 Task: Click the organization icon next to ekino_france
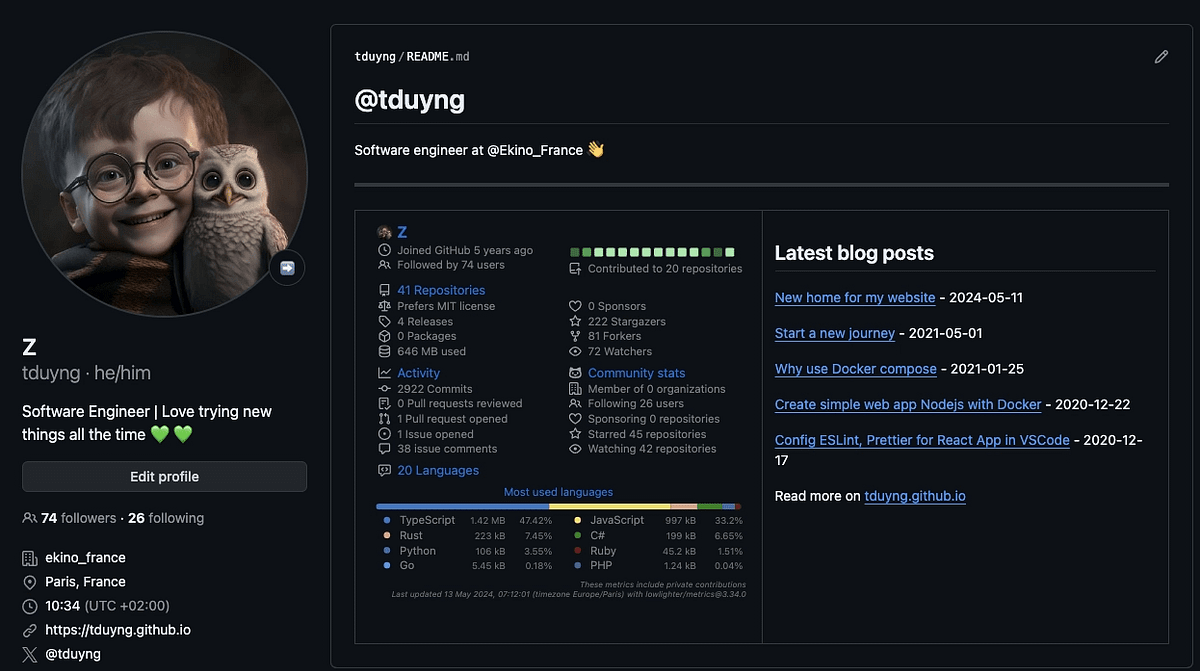[31, 557]
